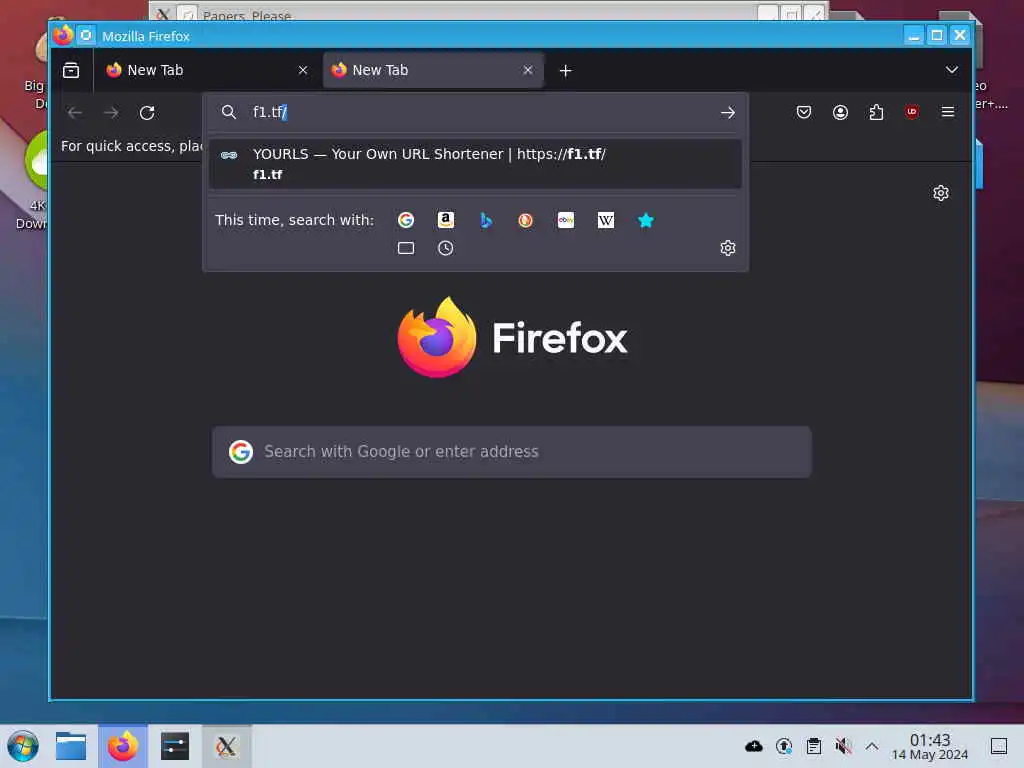Close the second New Tab
The image size is (1024, 768).
tap(528, 70)
